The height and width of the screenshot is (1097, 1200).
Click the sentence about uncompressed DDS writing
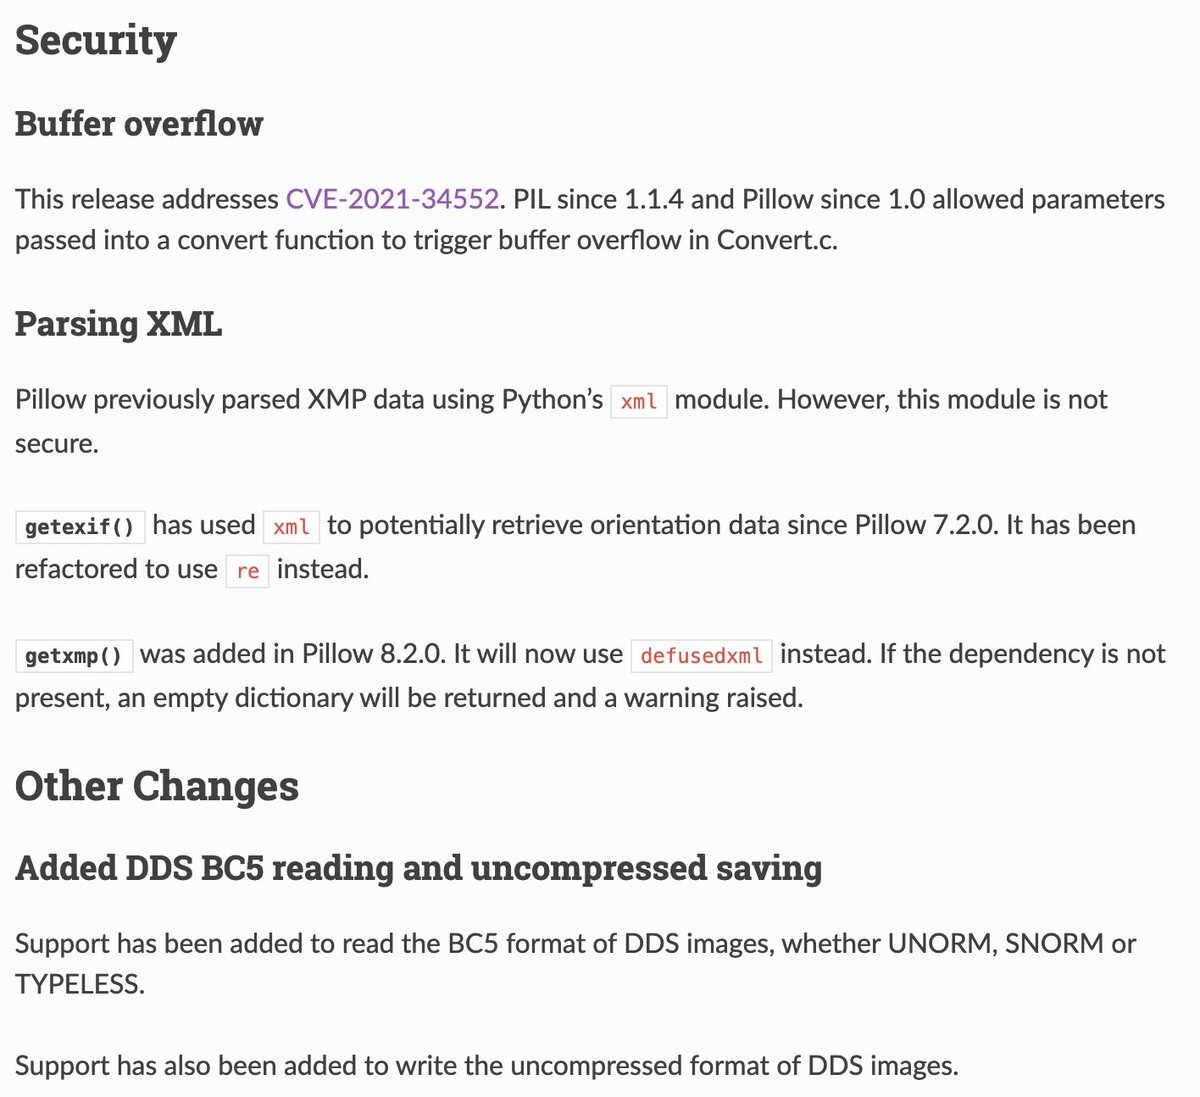(487, 1066)
